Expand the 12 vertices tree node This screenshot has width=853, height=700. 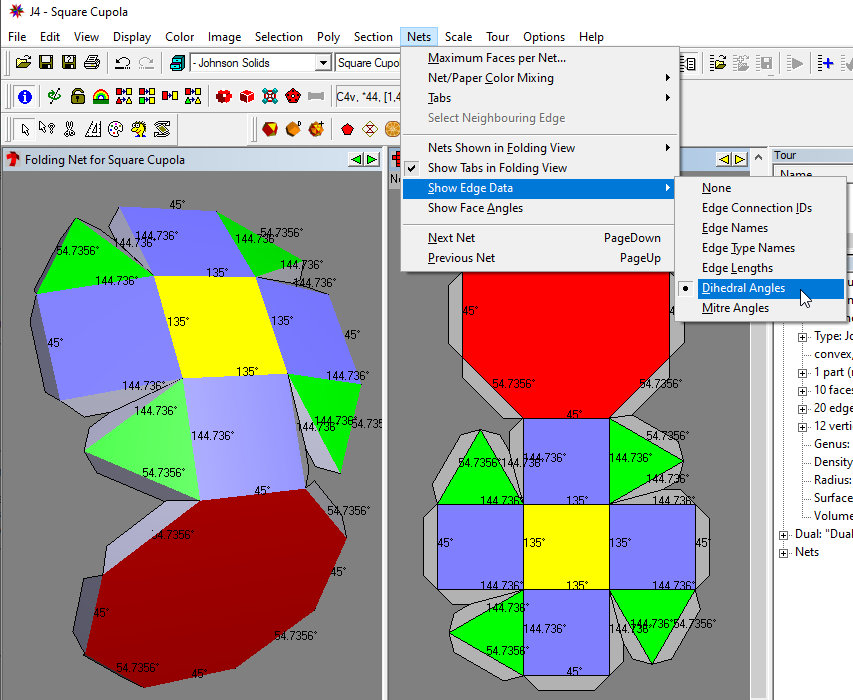[802, 427]
